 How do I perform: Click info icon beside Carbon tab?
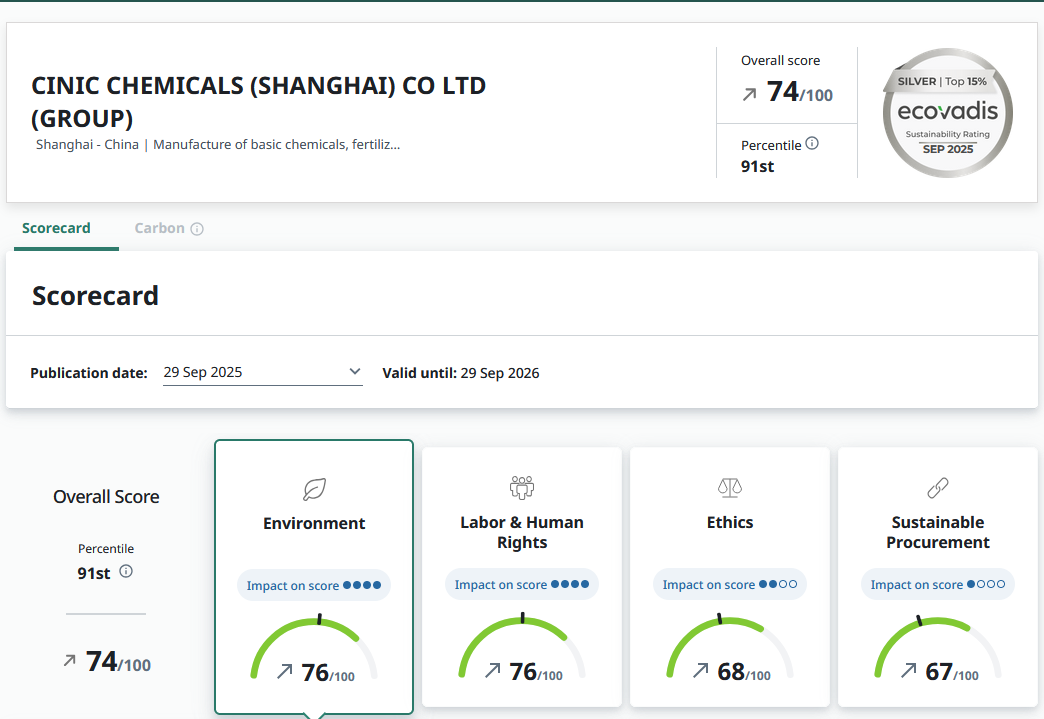pyautogui.click(x=197, y=229)
